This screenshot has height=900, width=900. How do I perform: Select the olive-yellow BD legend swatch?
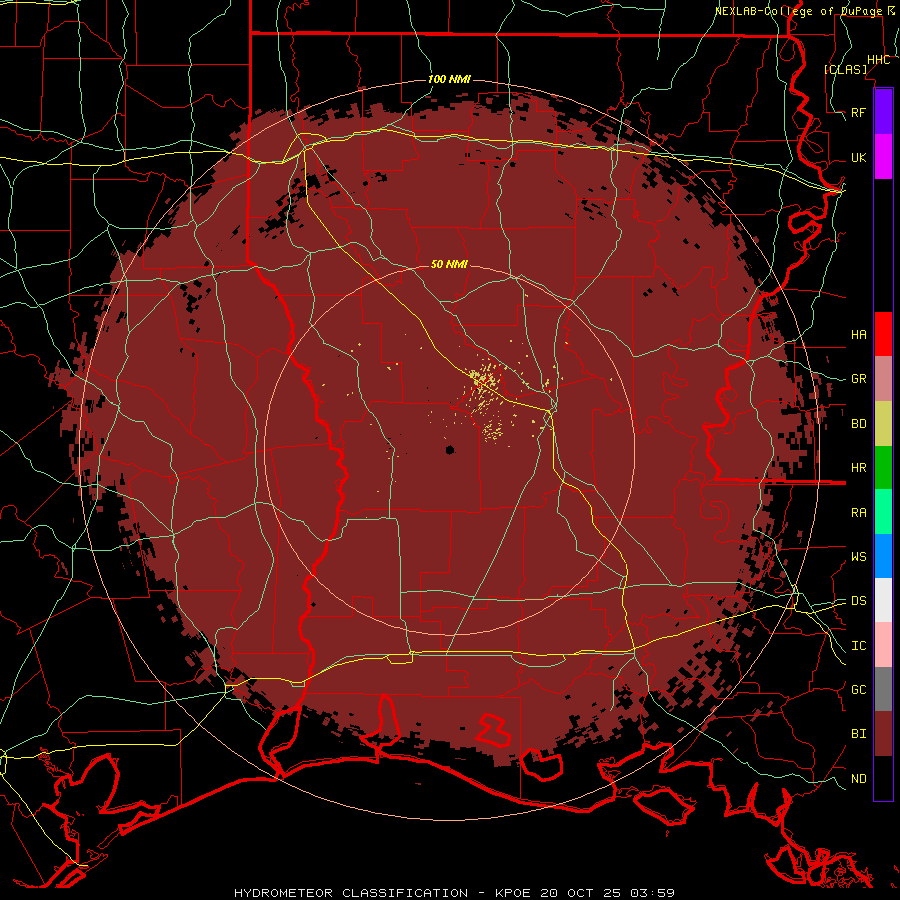pos(883,424)
